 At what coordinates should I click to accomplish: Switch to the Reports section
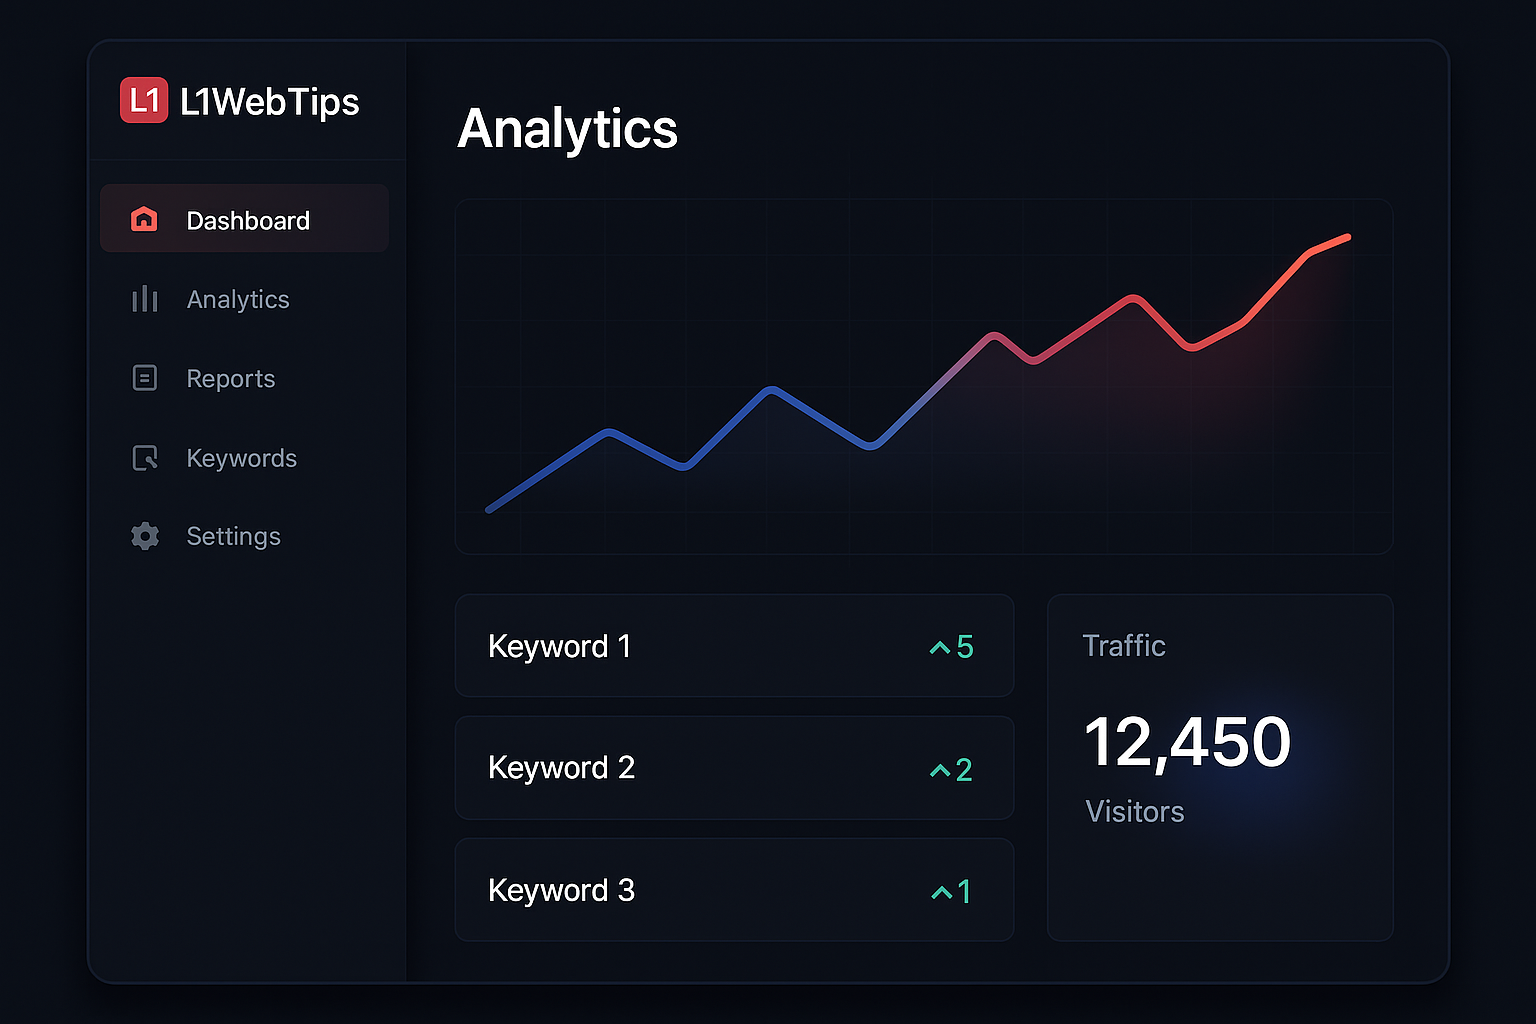pos(231,378)
